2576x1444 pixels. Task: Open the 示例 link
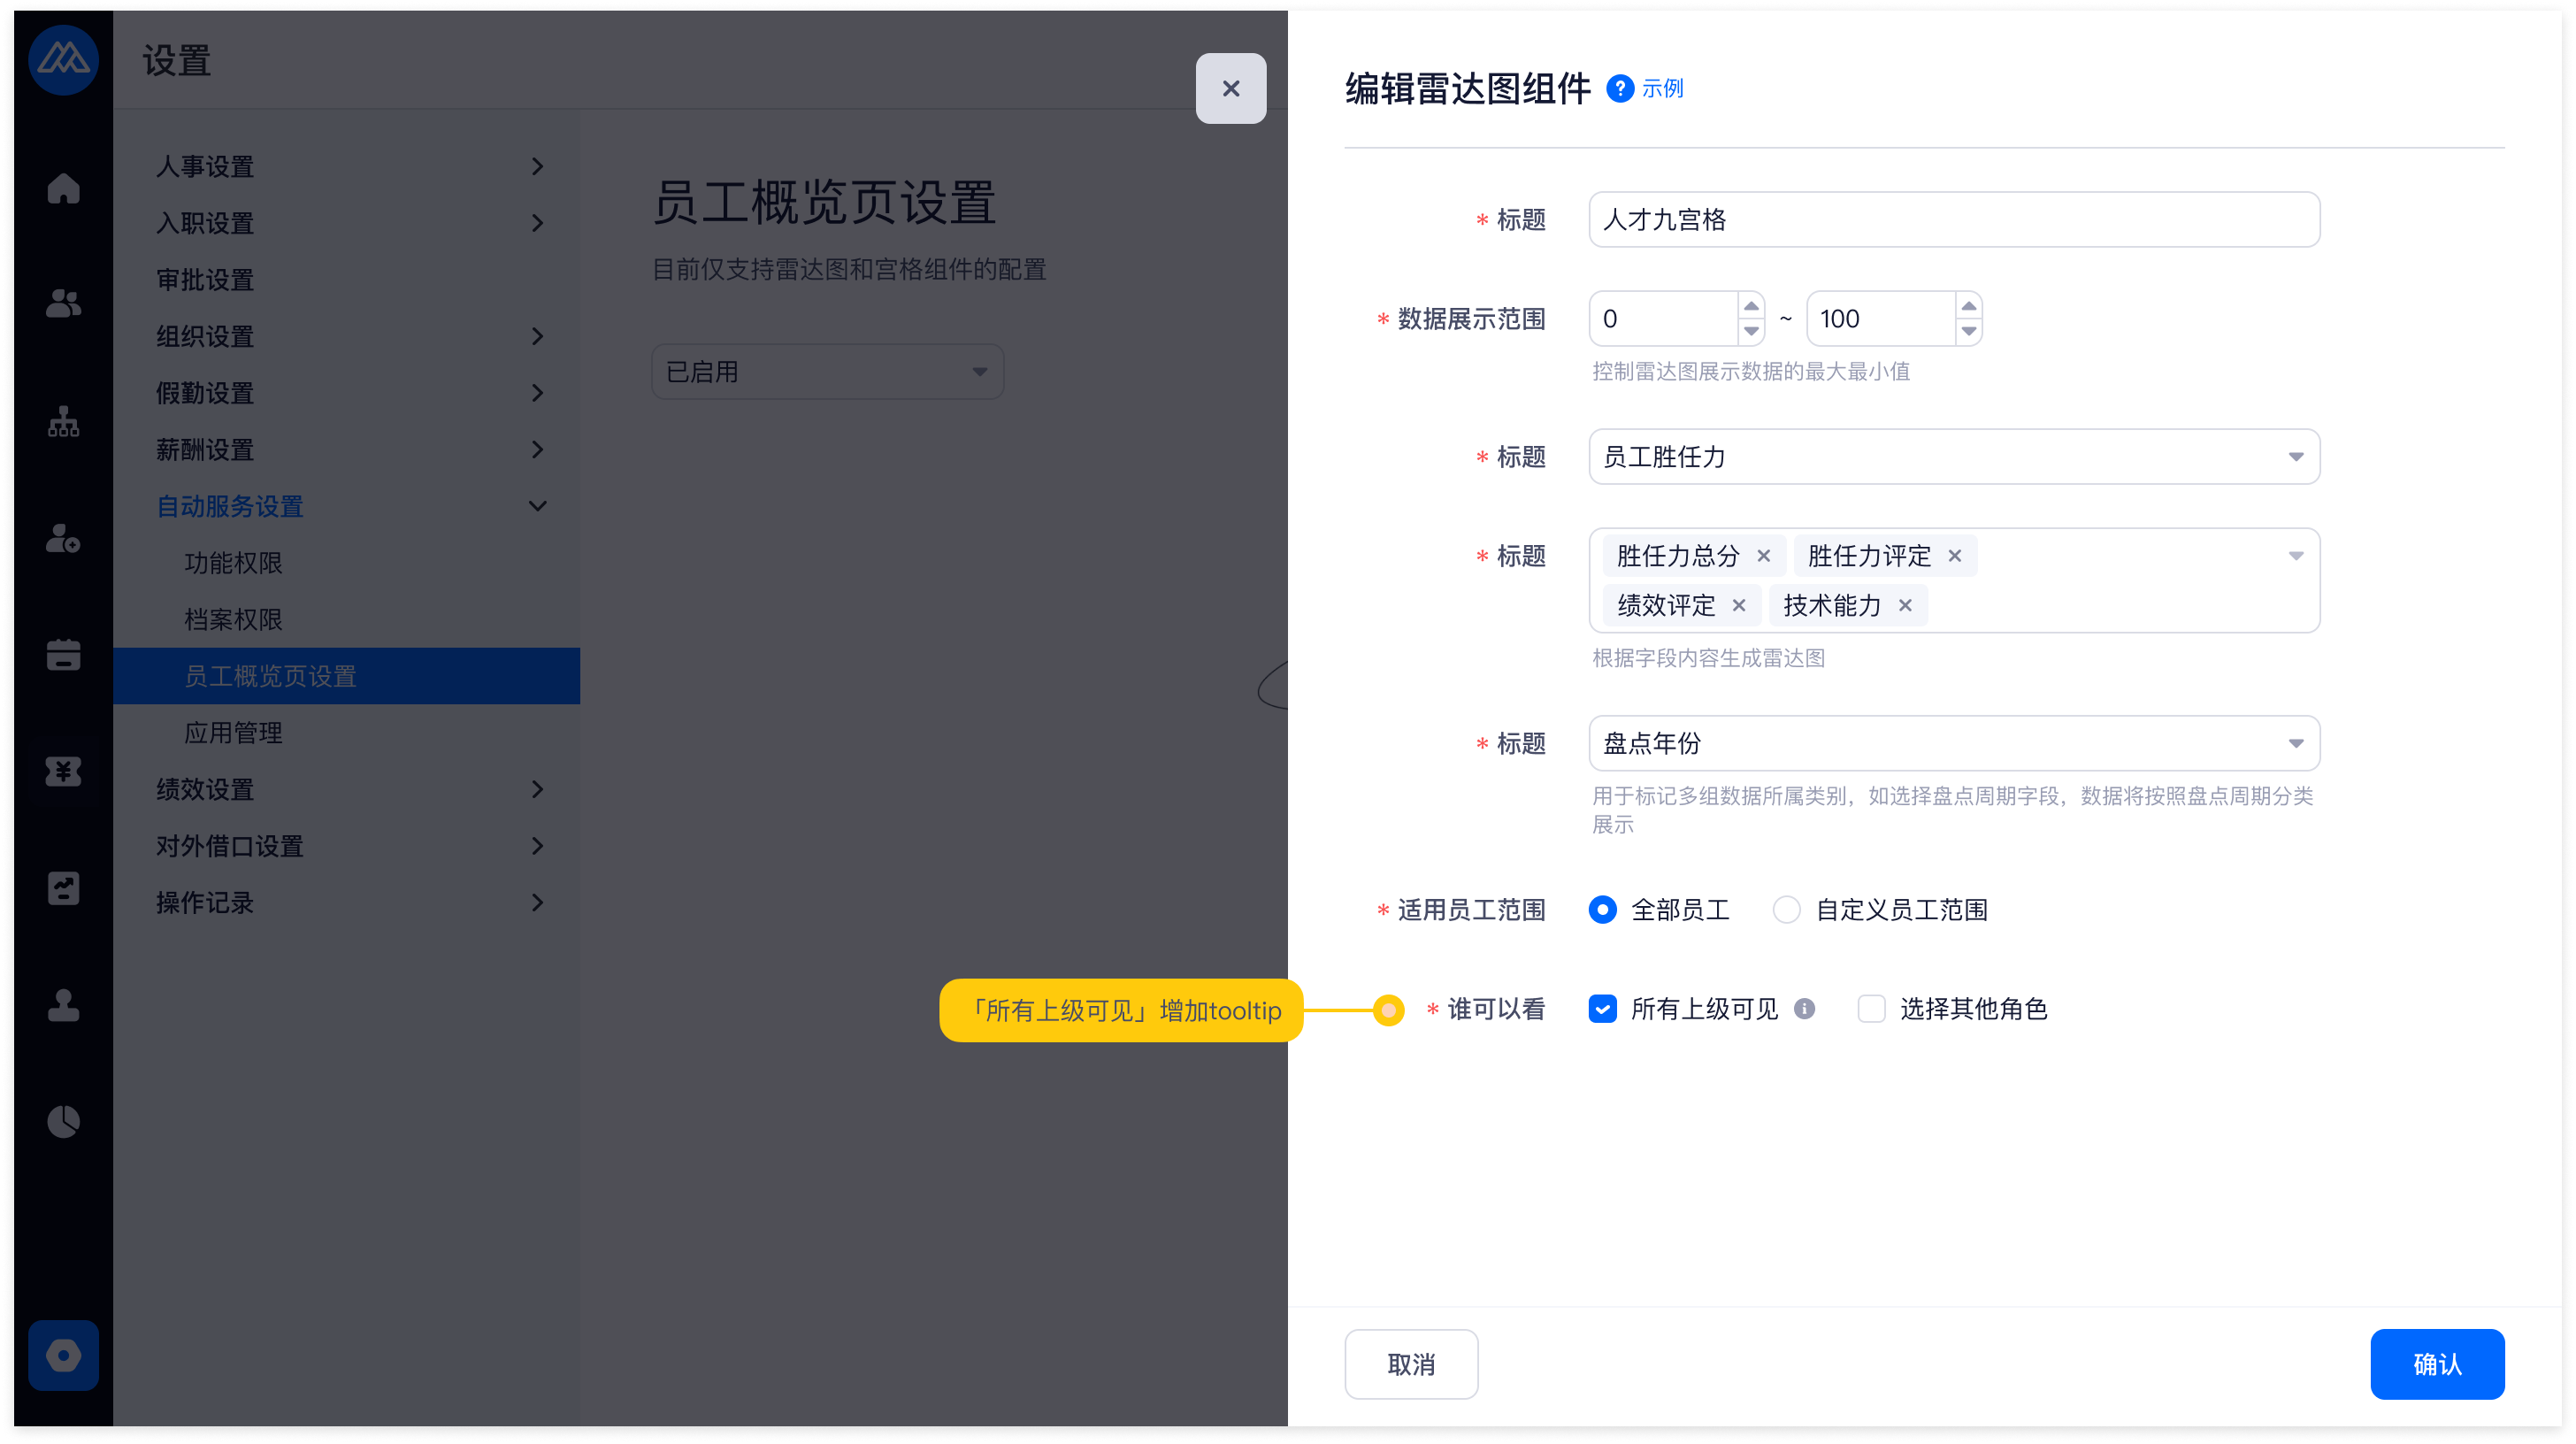click(1663, 88)
